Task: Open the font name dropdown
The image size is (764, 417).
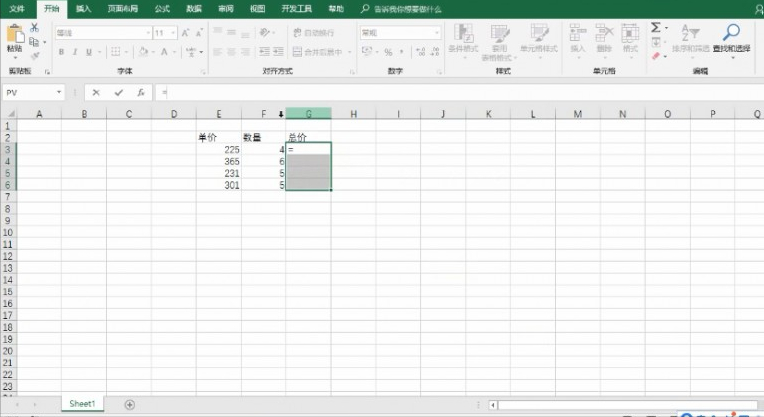Action: click(148, 33)
